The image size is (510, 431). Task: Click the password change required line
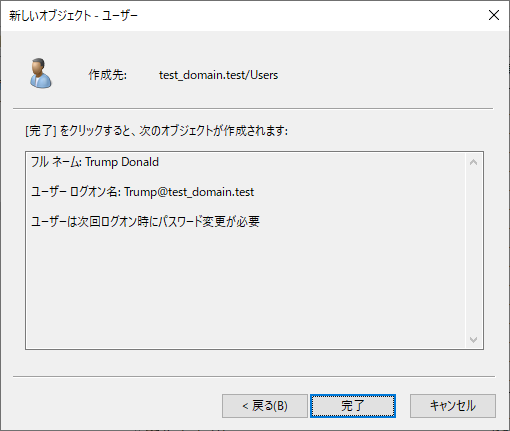click(145, 221)
